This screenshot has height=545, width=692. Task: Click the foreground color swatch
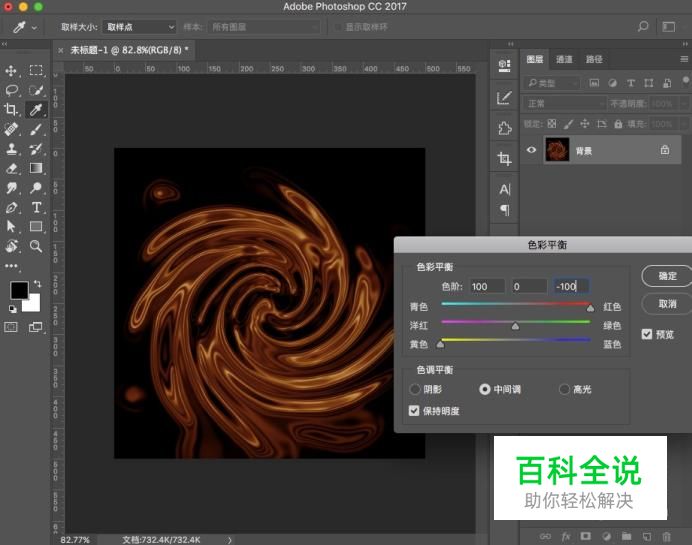pyautogui.click(x=19, y=290)
